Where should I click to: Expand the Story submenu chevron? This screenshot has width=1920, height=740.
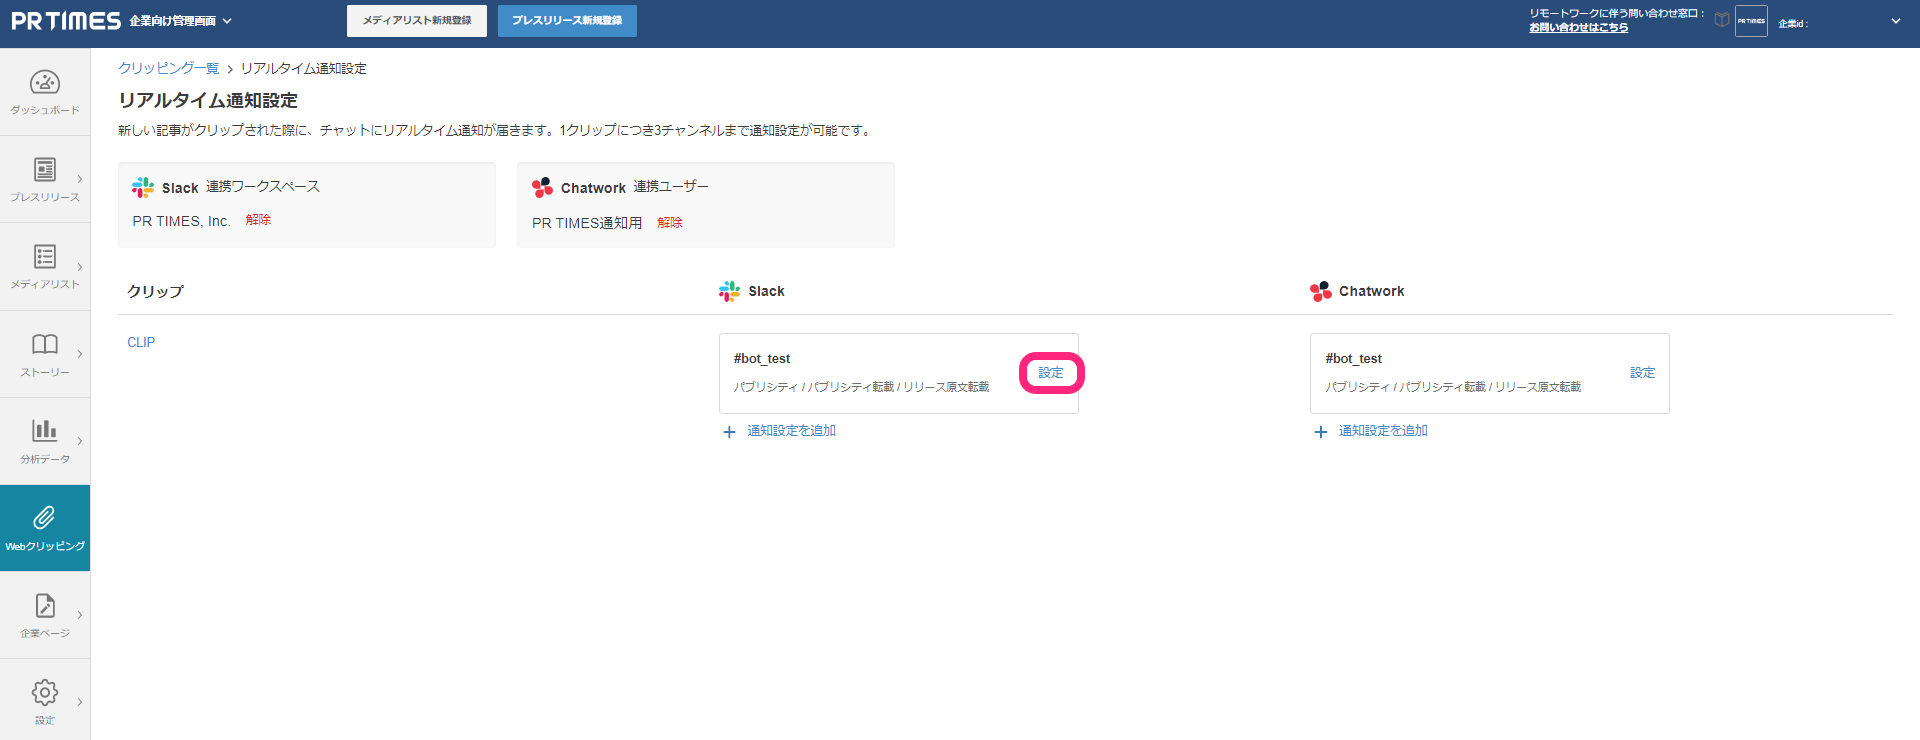[x=80, y=354]
